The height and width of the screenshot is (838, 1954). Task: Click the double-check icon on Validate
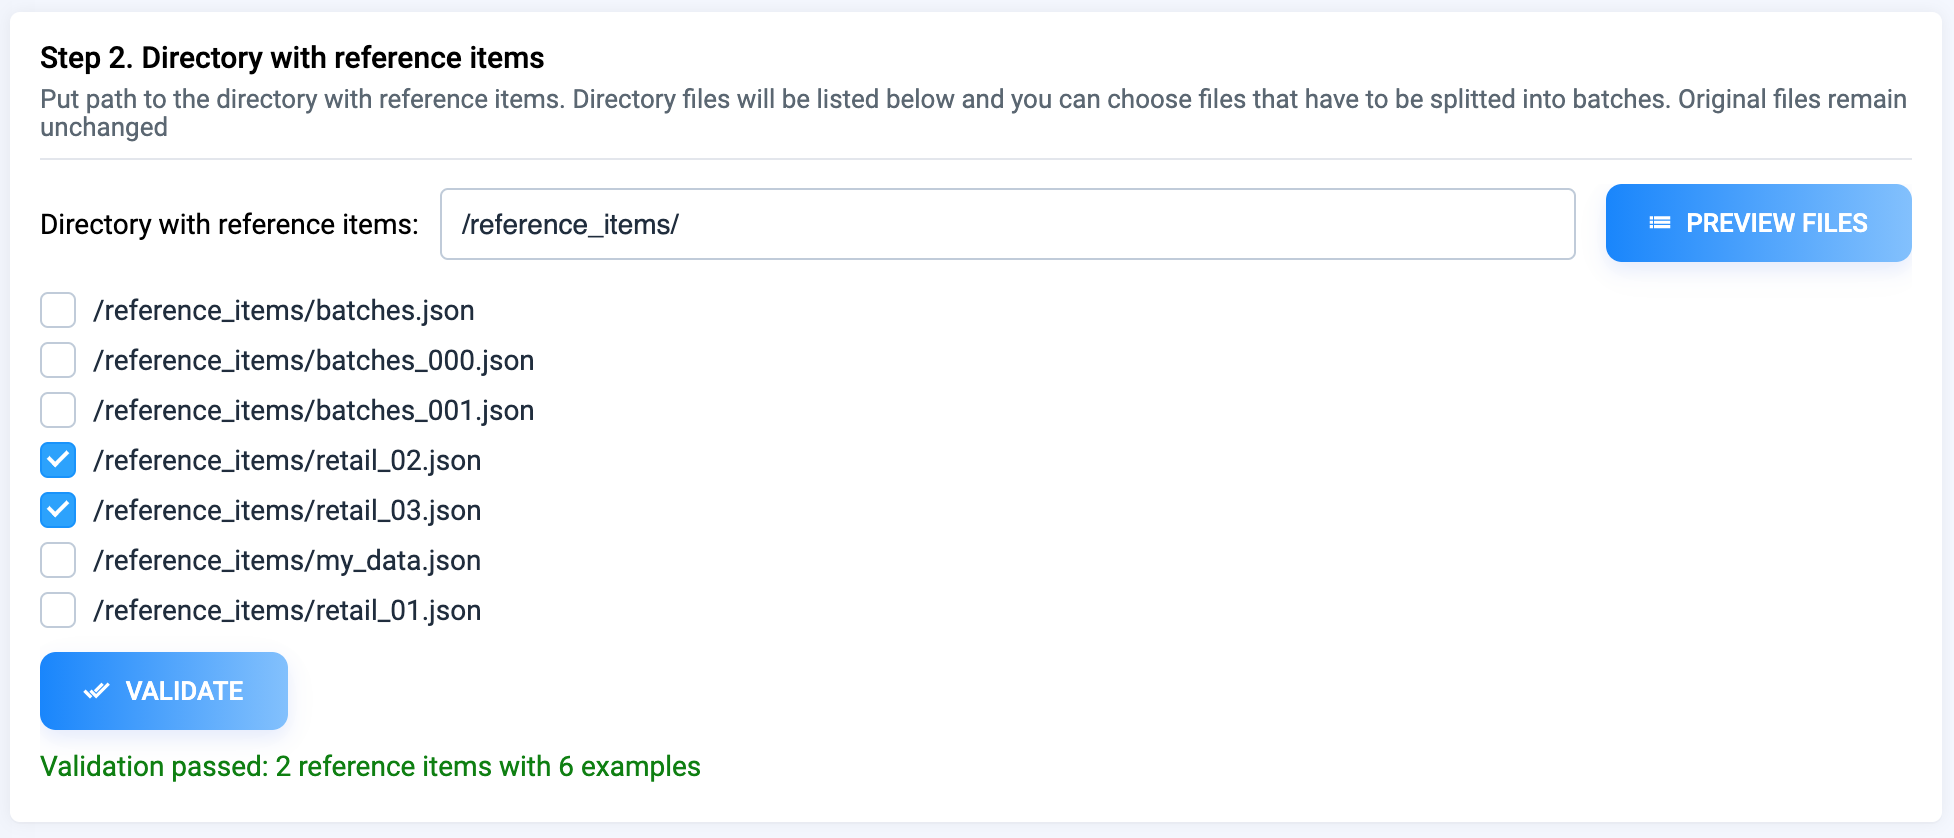[96, 691]
